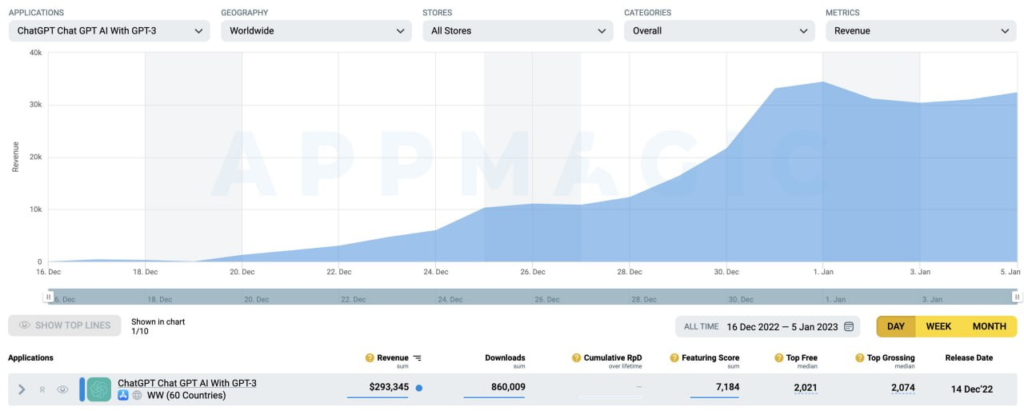Click the R marker in ChatGPT row
Image resolution: width=1024 pixels, height=415 pixels.
click(x=42, y=390)
